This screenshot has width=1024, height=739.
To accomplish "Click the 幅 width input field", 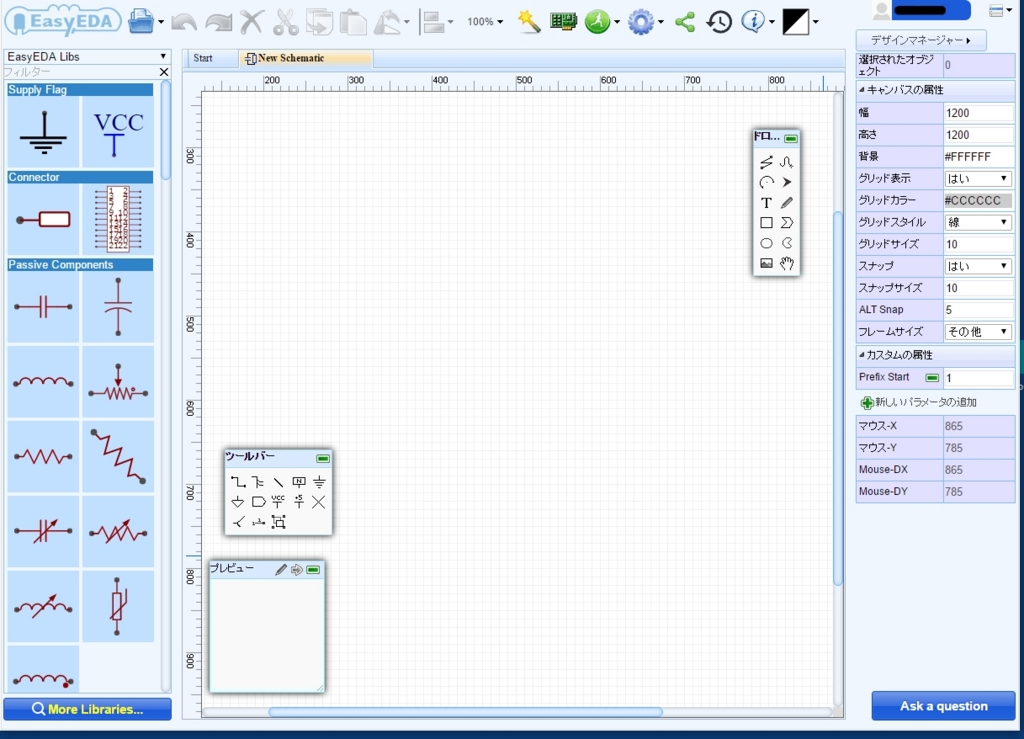I will click(978, 112).
